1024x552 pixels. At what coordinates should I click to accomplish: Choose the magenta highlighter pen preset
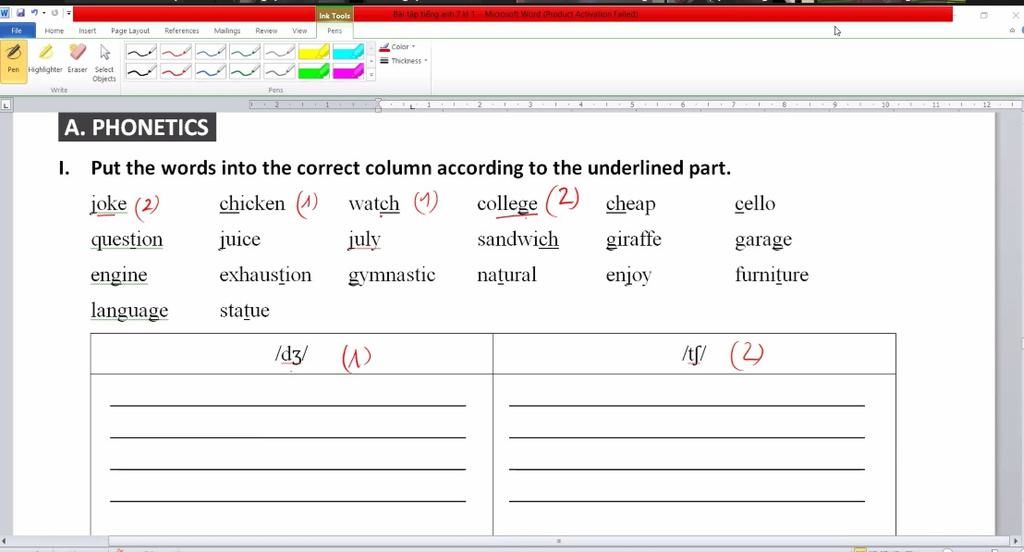[x=349, y=71]
